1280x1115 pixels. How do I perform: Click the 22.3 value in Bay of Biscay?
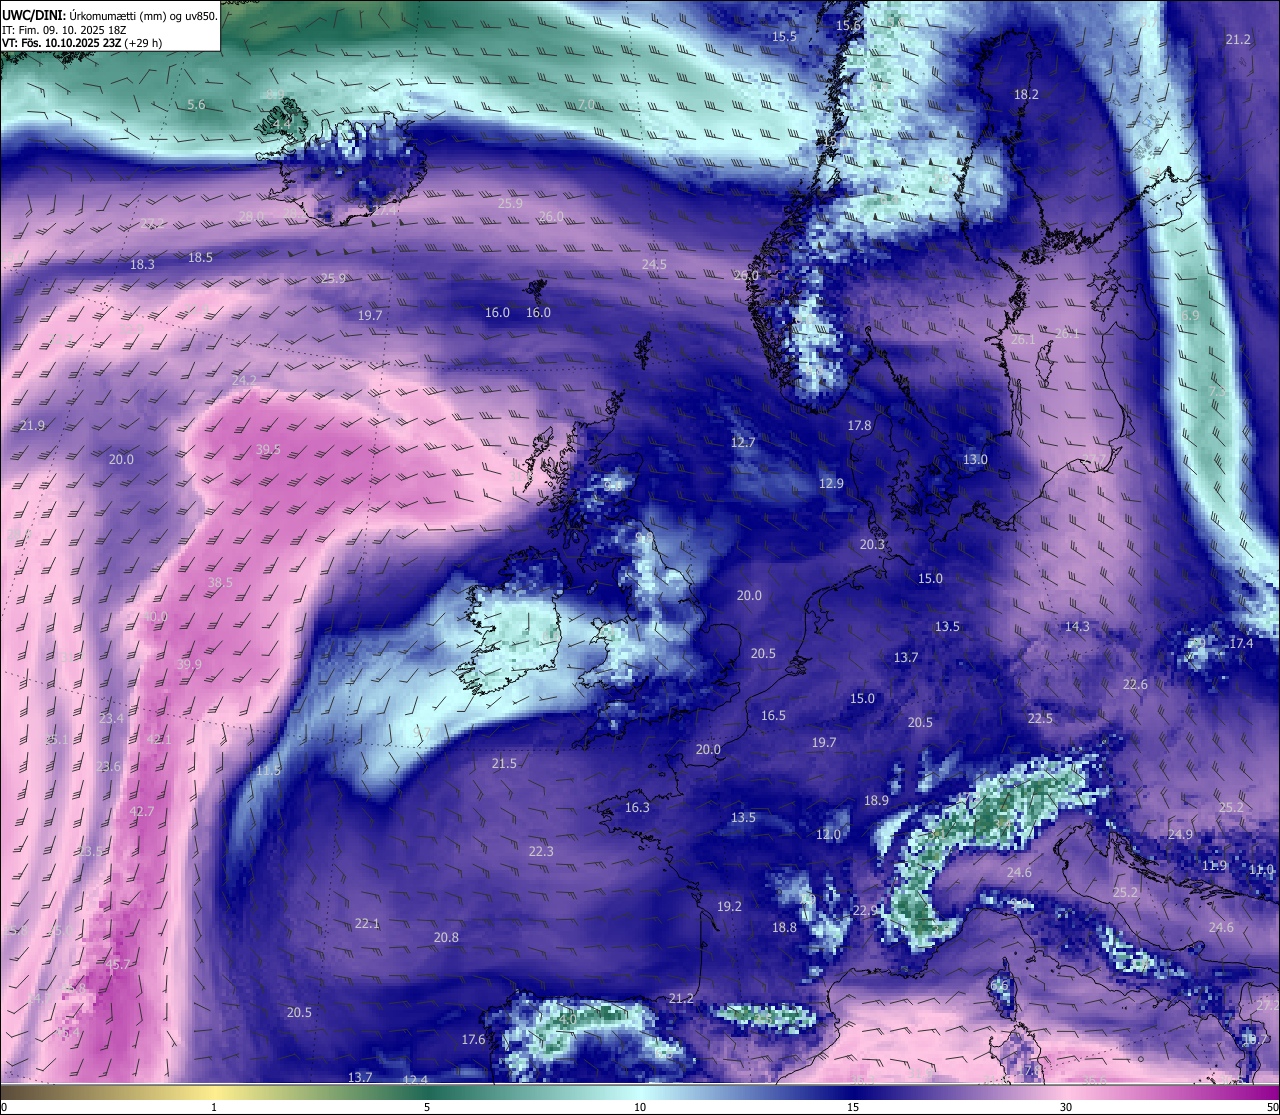coord(541,852)
